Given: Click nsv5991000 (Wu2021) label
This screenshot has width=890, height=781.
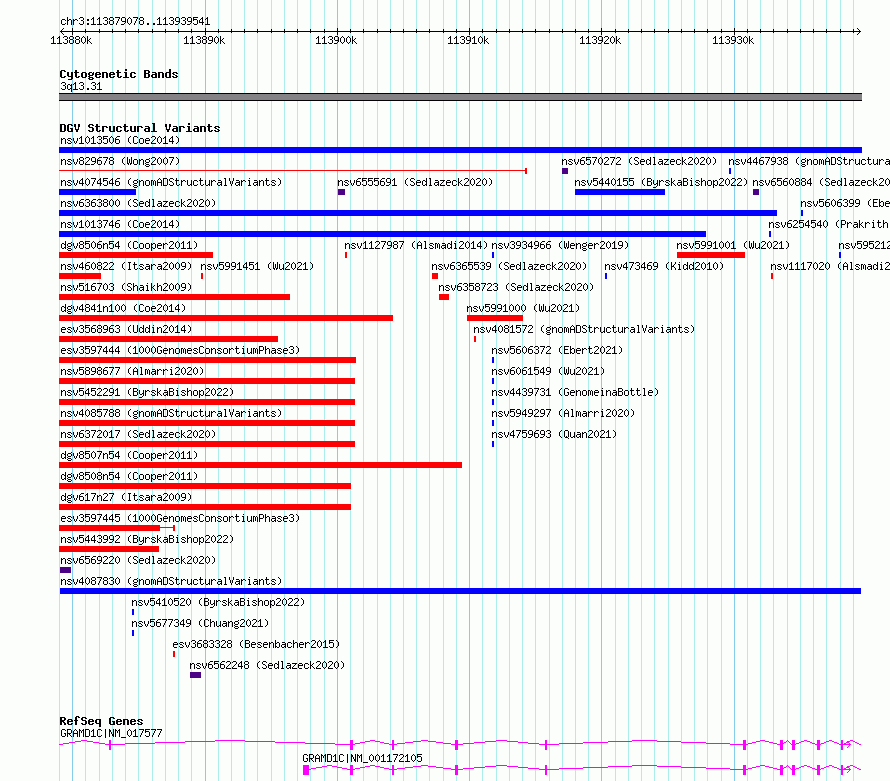Looking at the screenshot, I should pos(523,308).
